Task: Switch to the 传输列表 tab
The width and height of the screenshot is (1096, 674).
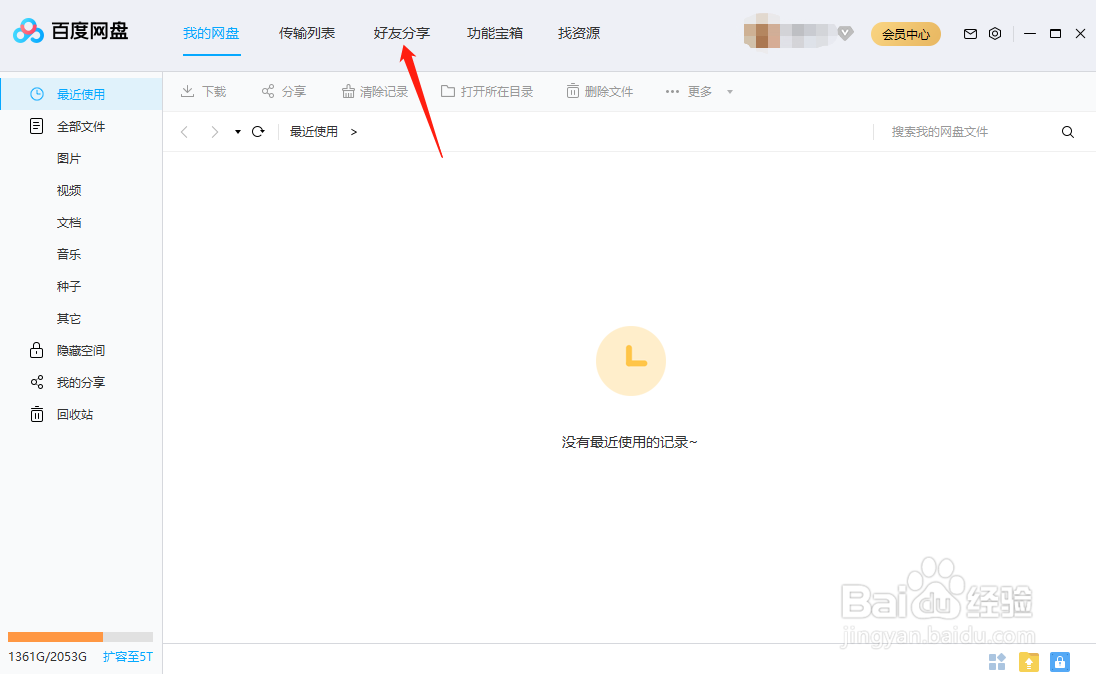Action: pos(306,33)
